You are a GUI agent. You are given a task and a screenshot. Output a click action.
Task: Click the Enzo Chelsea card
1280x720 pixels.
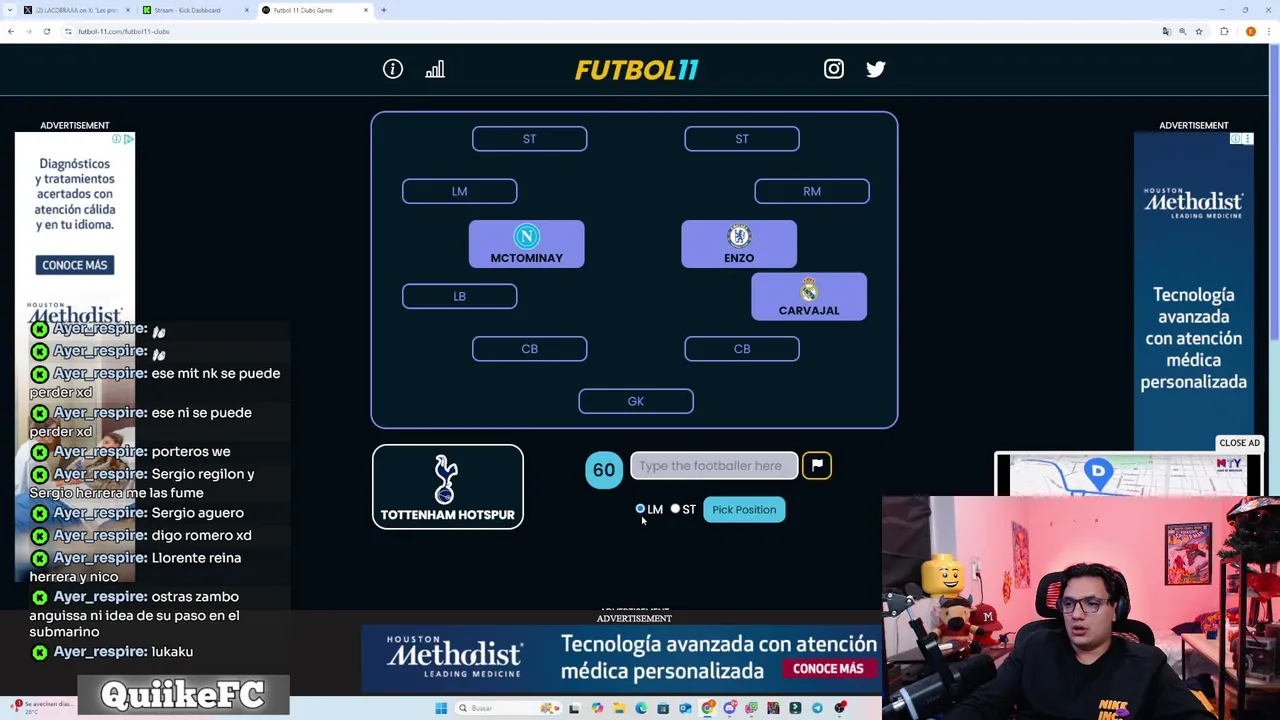[739, 244]
